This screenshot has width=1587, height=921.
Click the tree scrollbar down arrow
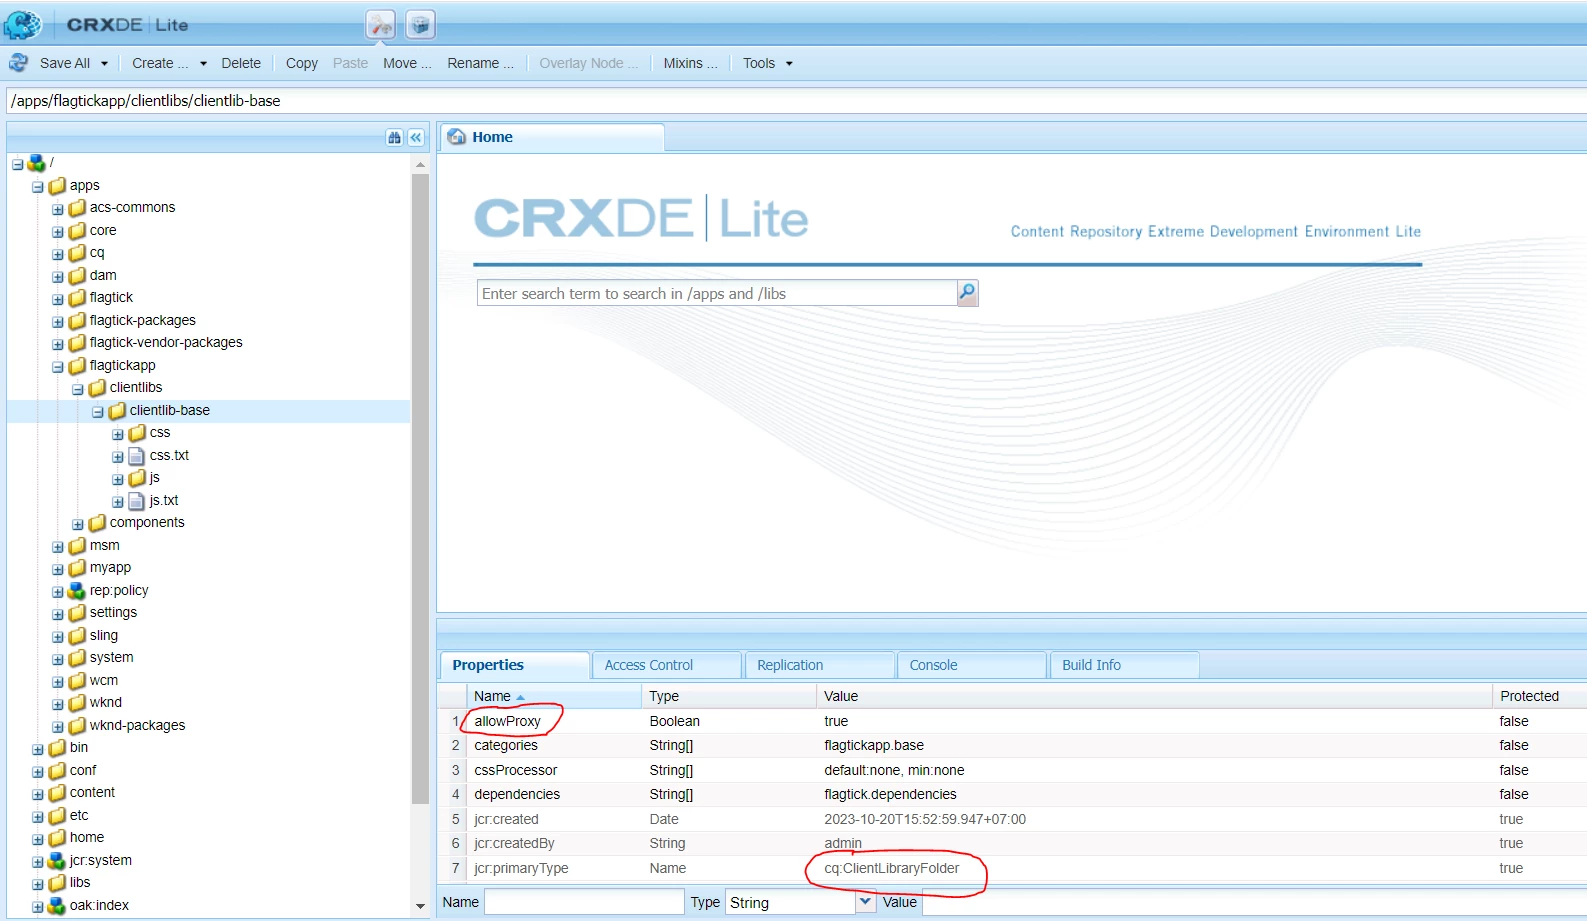click(420, 906)
